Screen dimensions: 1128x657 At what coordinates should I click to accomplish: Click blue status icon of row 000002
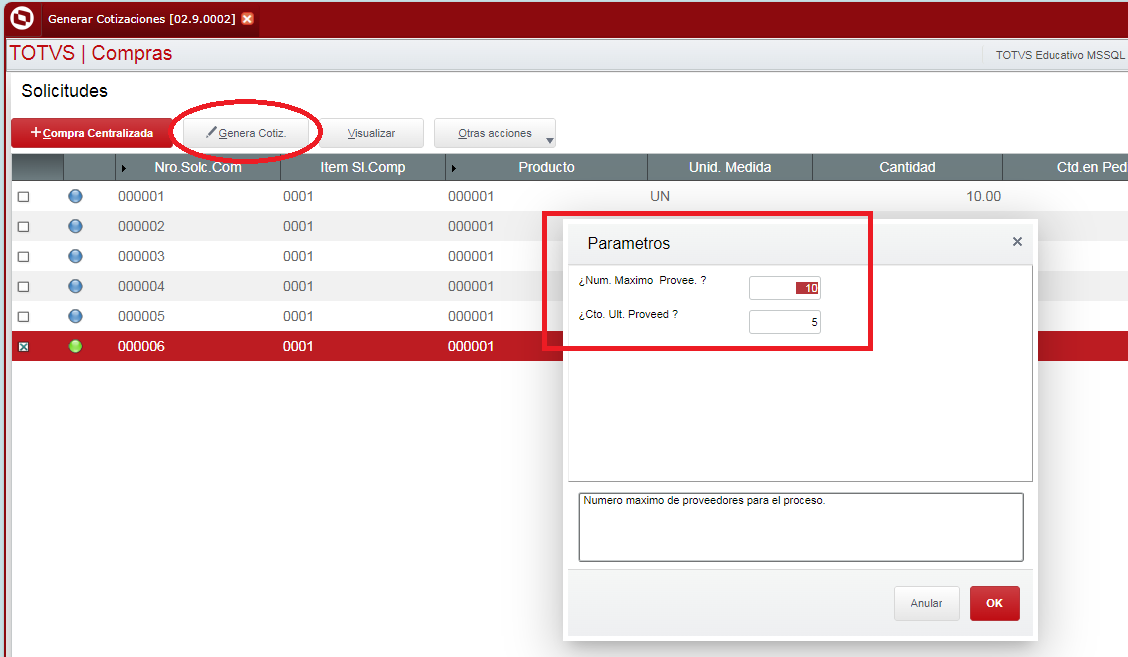(x=76, y=226)
